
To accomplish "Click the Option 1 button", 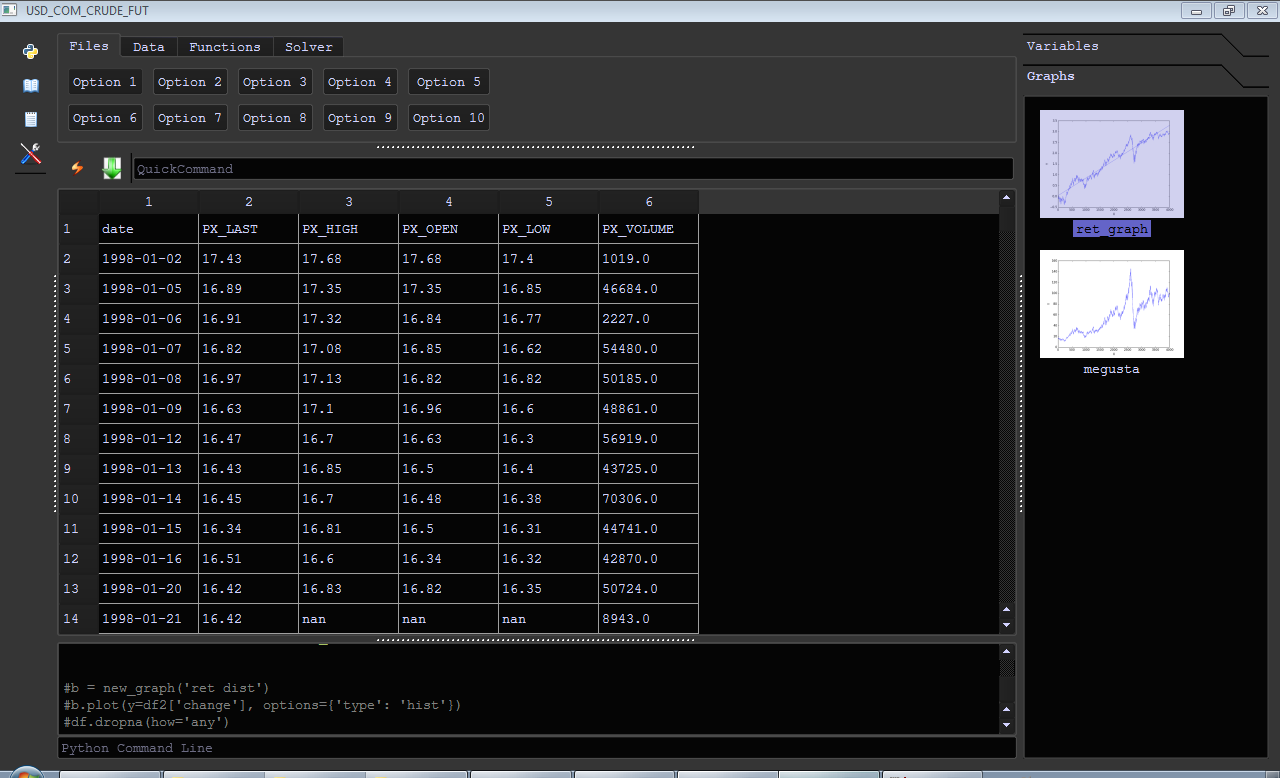I will tap(105, 82).
